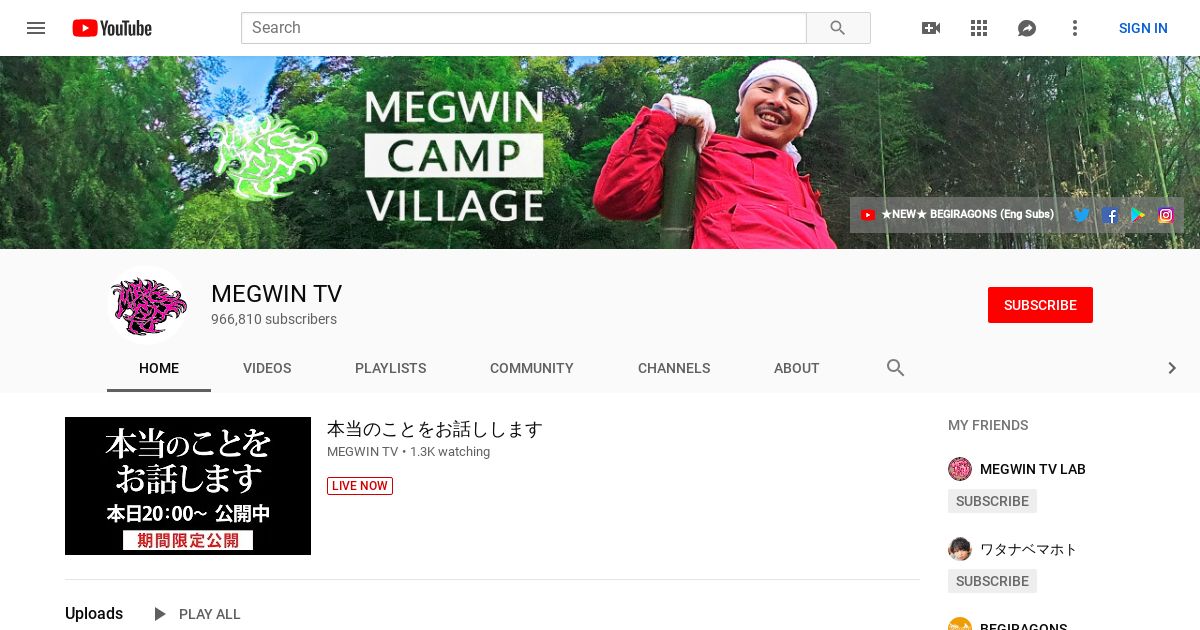Open the messages share icon
Viewport: 1200px width, 630px height.
pyautogui.click(x=1027, y=28)
